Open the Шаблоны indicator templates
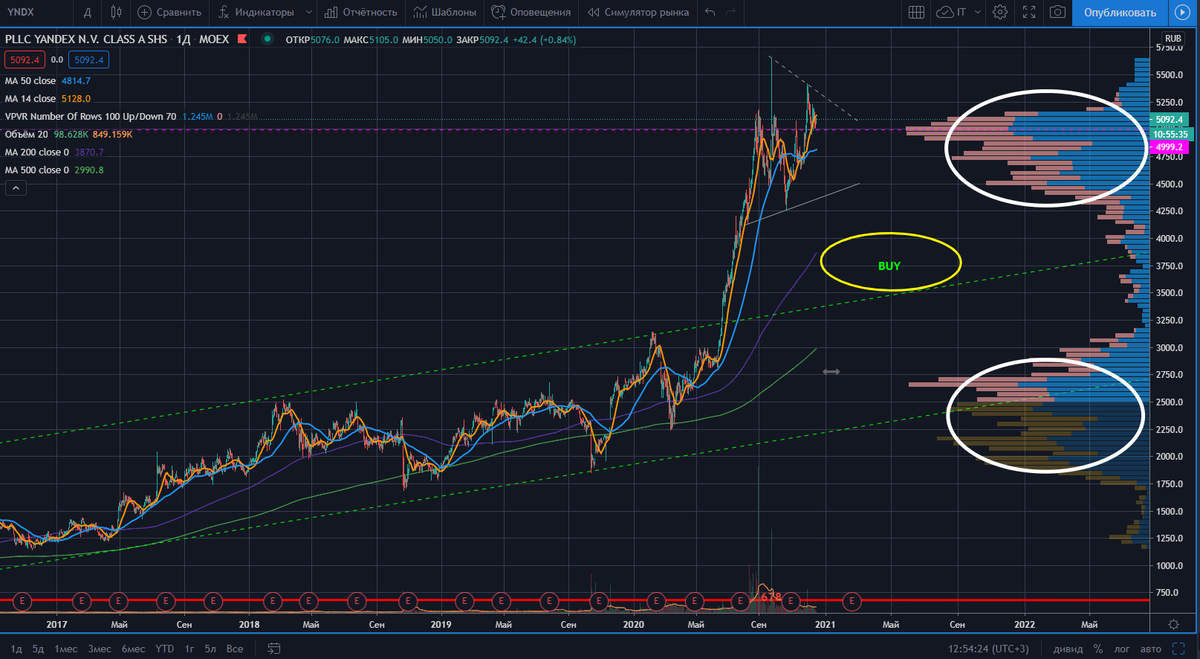This screenshot has width=1200, height=659. [x=445, y=13]
